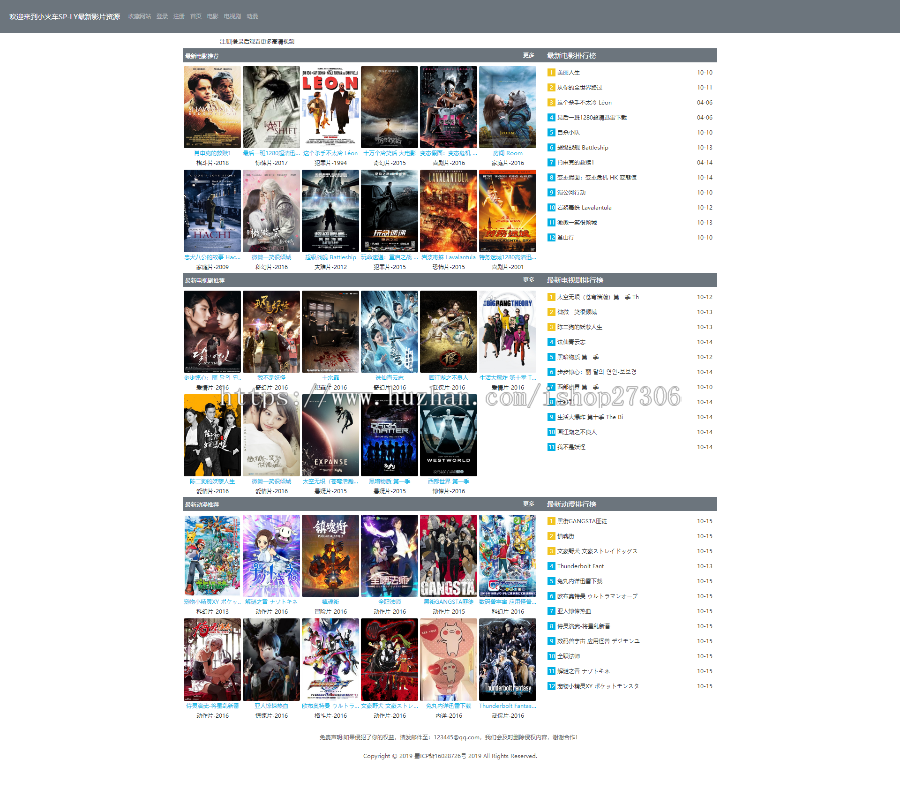Click the 注册 link in the top navigation

(x=179, y=17)
